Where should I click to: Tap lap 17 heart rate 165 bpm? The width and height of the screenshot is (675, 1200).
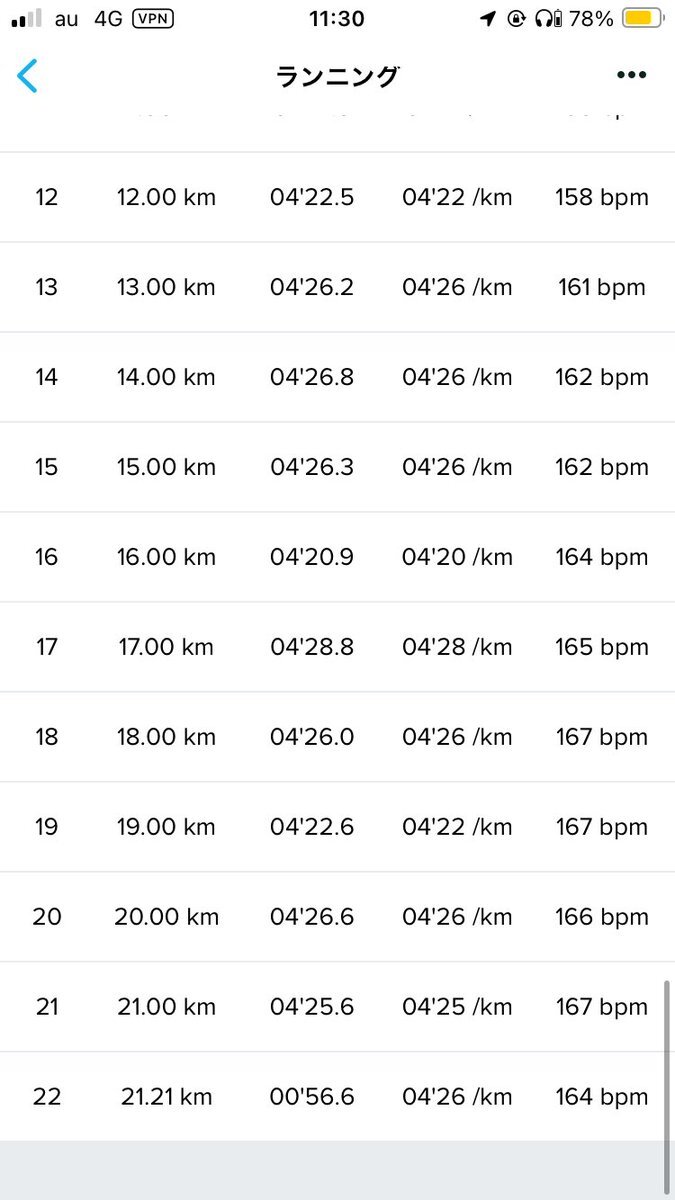point(602,647)
